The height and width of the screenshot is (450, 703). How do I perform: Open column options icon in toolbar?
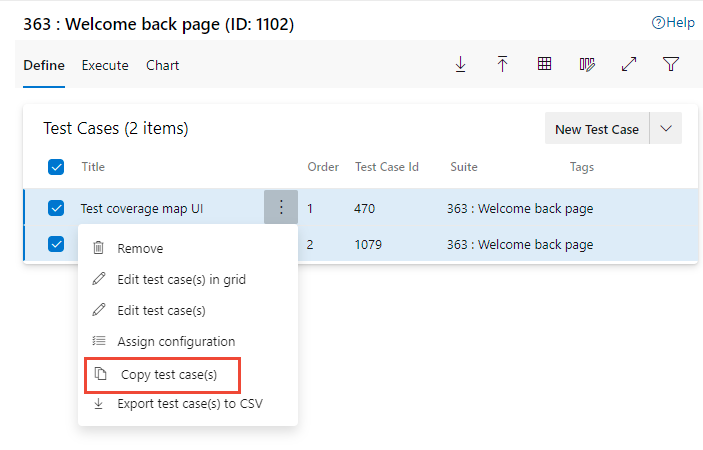coord(587,65)
